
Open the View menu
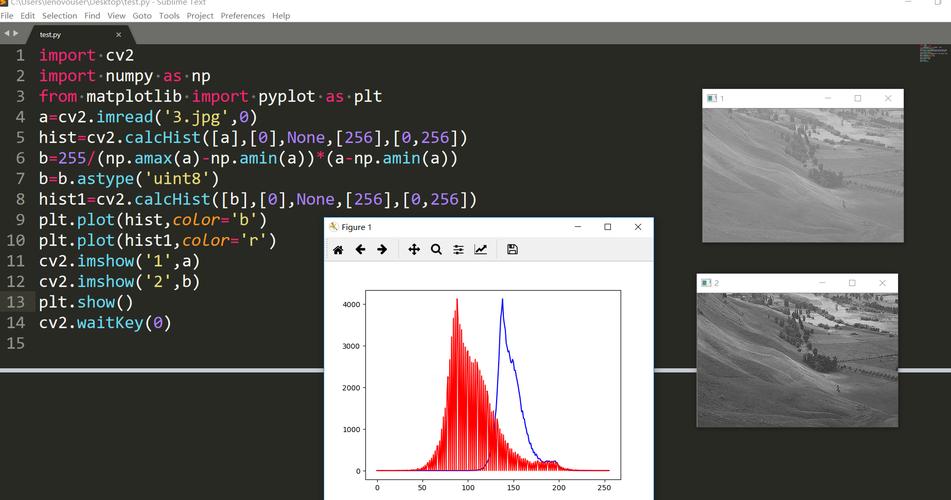(x=116, y=16)
